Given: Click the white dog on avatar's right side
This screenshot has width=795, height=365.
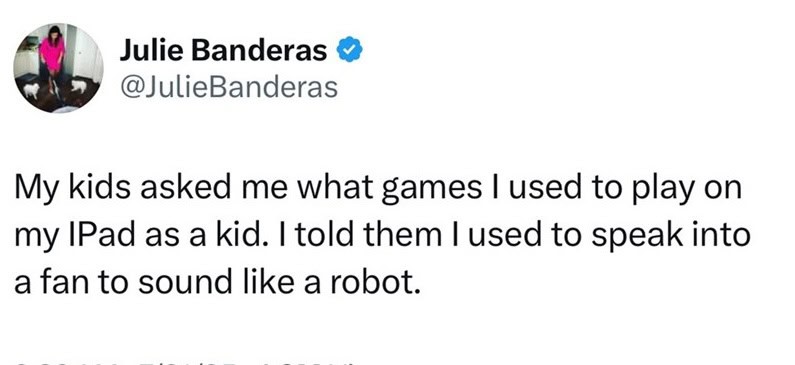Looking at the screenshot, I should click(x=79, y=86).
